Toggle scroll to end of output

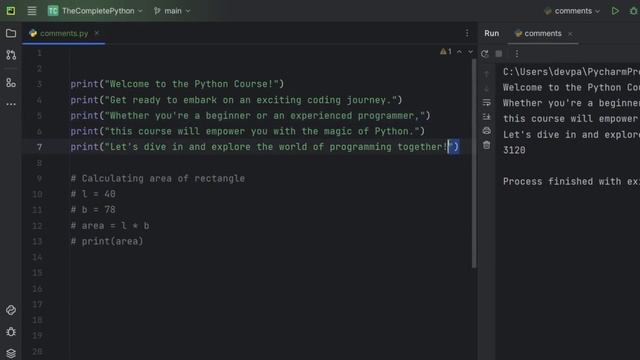click(x=487, y=117)
